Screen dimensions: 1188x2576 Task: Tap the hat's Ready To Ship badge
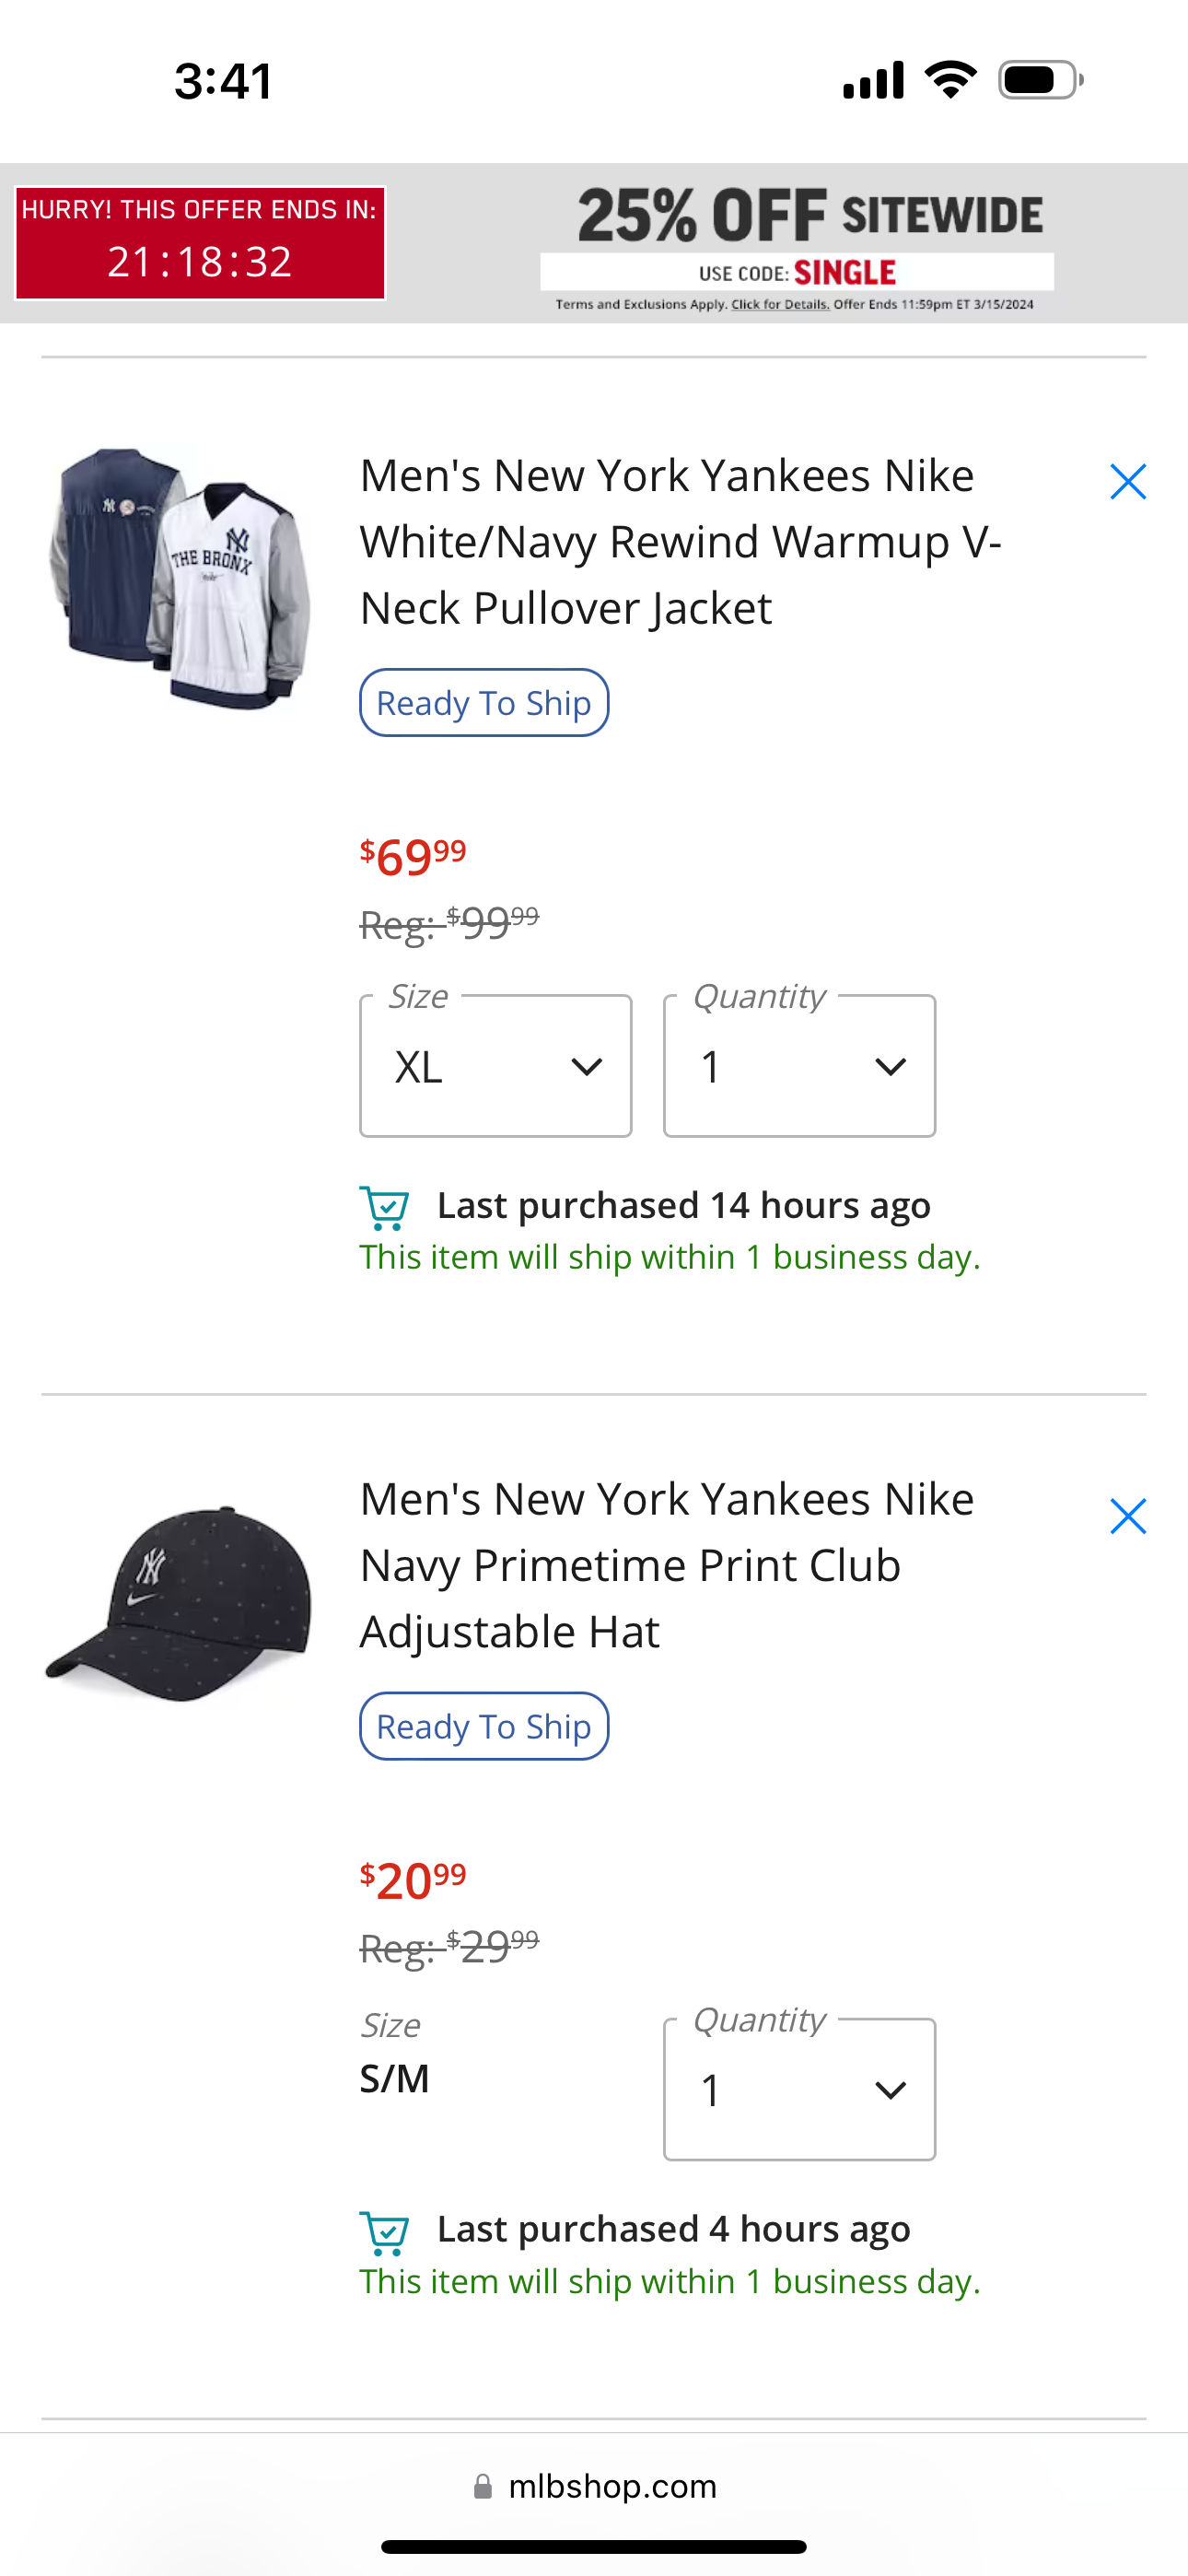[x=484, y=1727]
